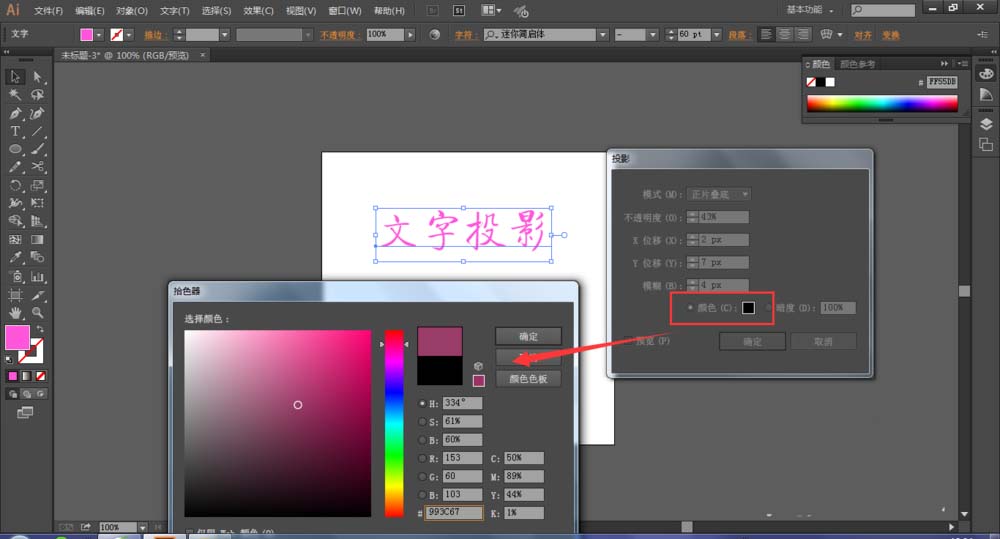Select the Lasso tool
Viewport: 1000px width, 539px height.
(37, 95)
